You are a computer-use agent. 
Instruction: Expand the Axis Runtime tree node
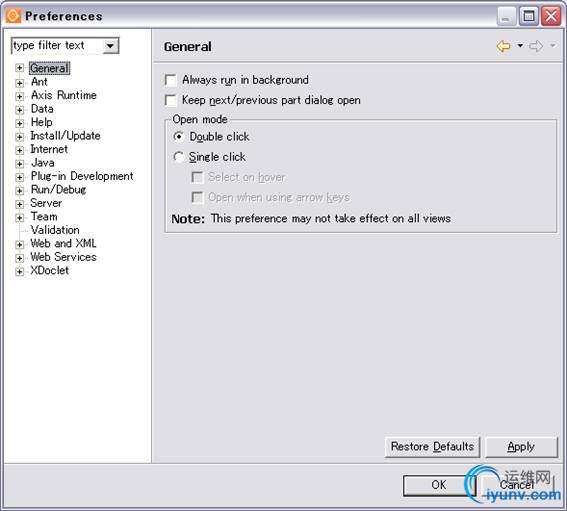pyautogui.click(x=20, y=96)
